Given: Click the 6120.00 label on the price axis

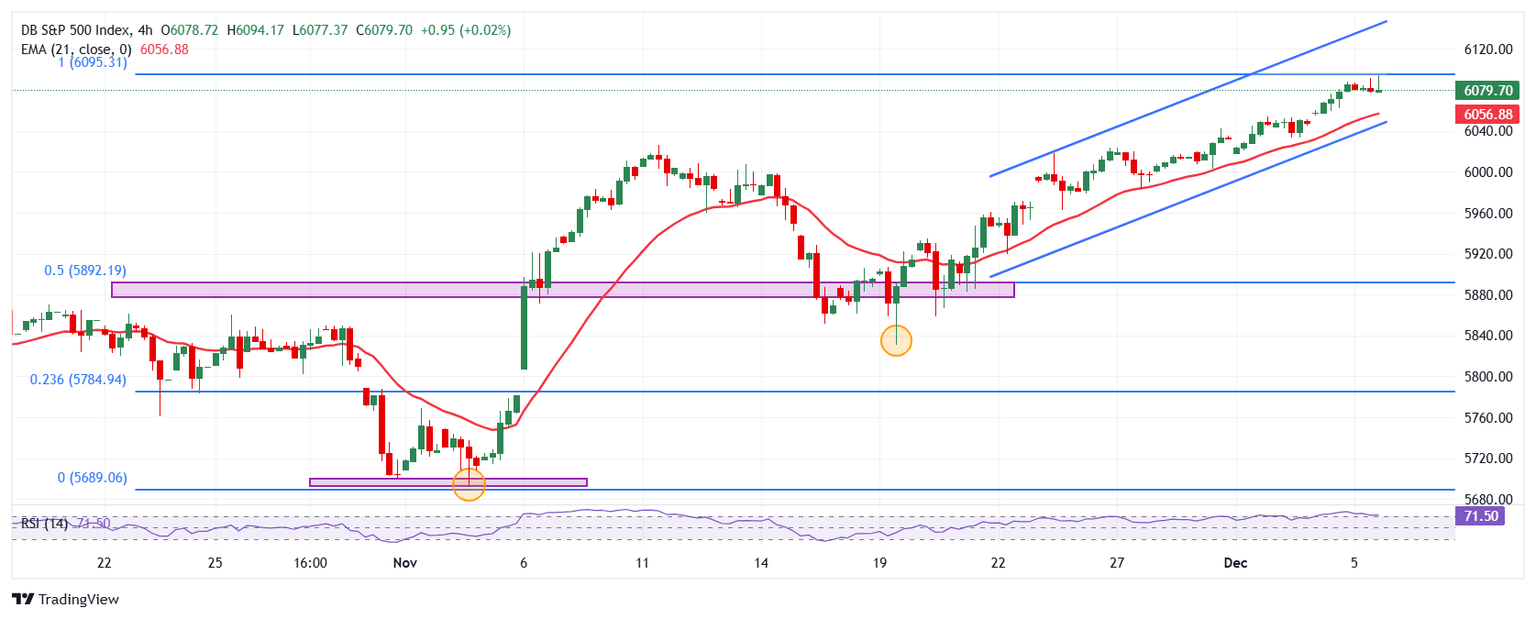Looking at the screenshot, I should tap(1483, 49).
